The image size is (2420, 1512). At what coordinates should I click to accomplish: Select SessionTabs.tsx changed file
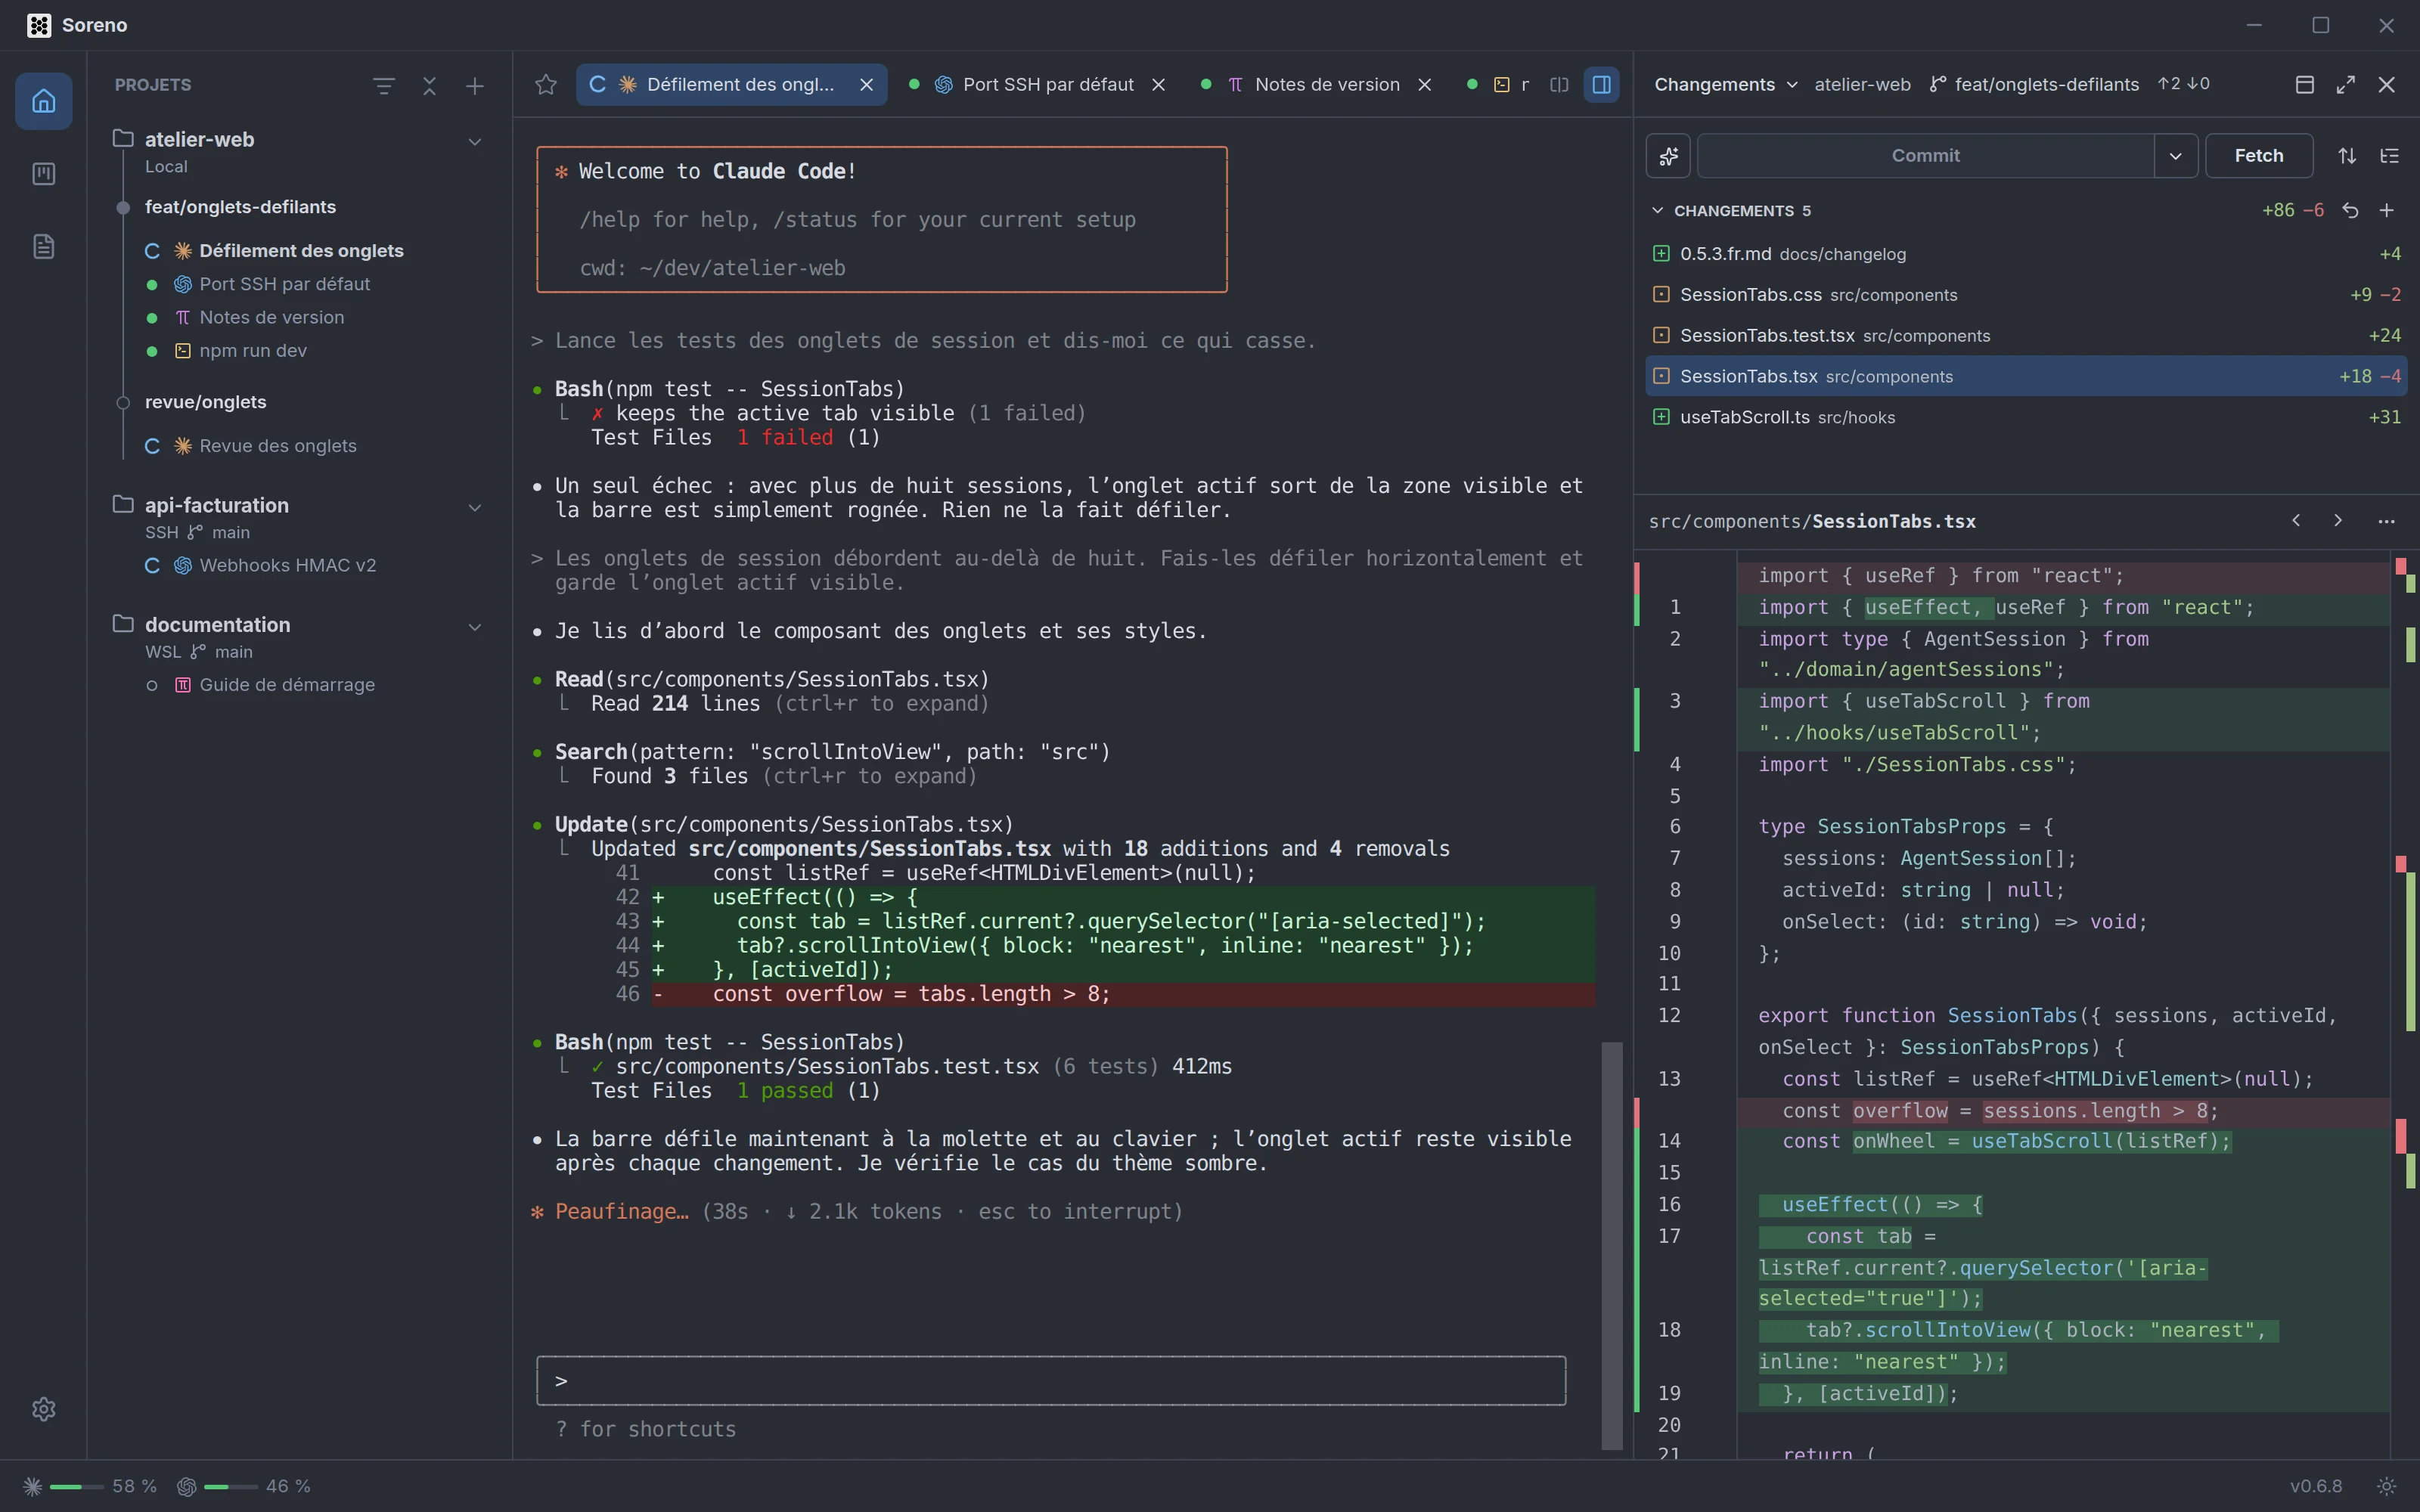tap(2026, 376)
